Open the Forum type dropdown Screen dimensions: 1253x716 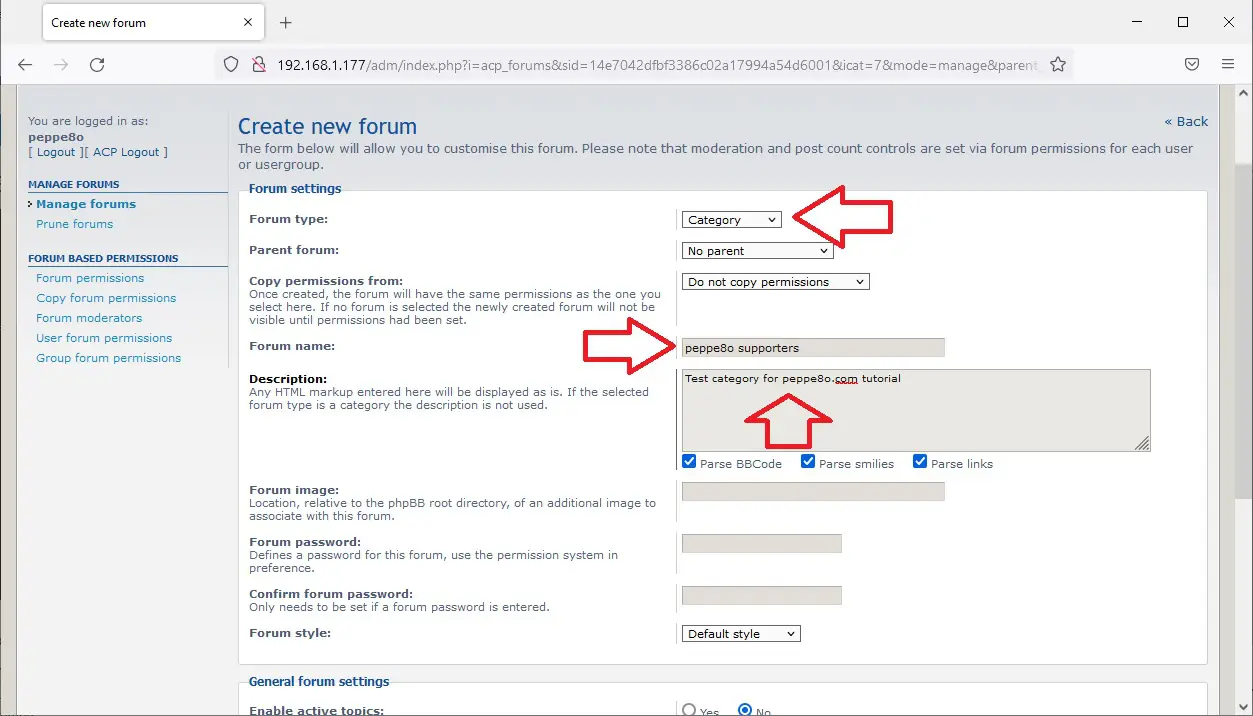732,220
